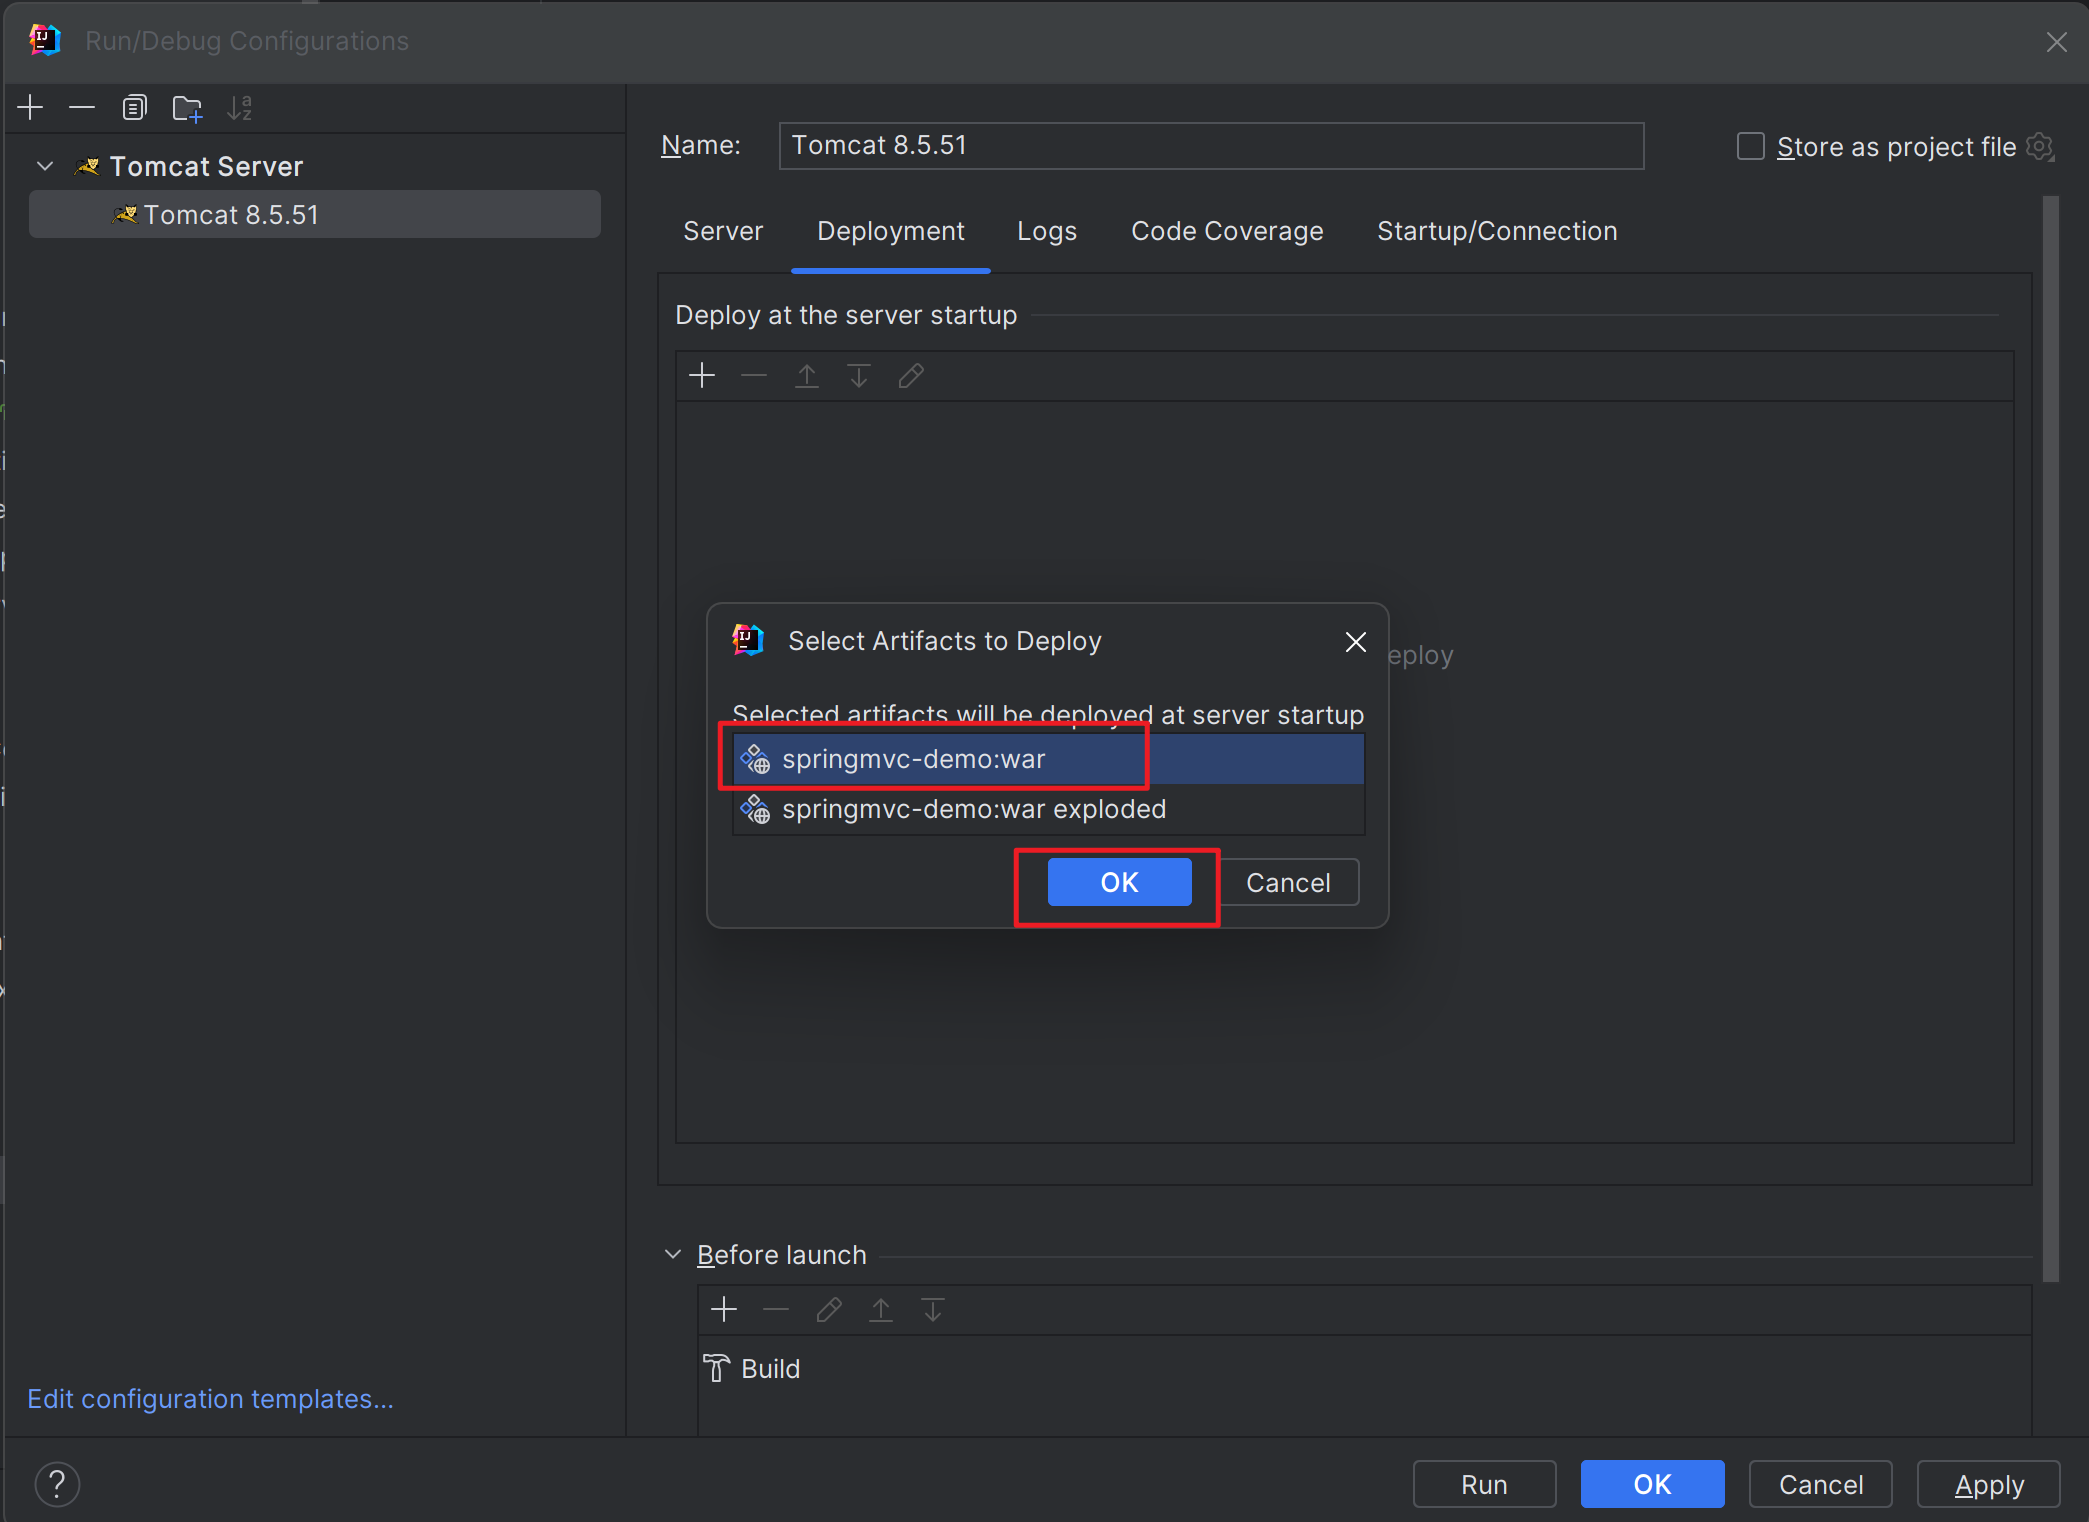Screen dimensions: 2089x1522
Task: Close the Select Artifacts to Deploy dialog
Action: [x=1355, y=642]
